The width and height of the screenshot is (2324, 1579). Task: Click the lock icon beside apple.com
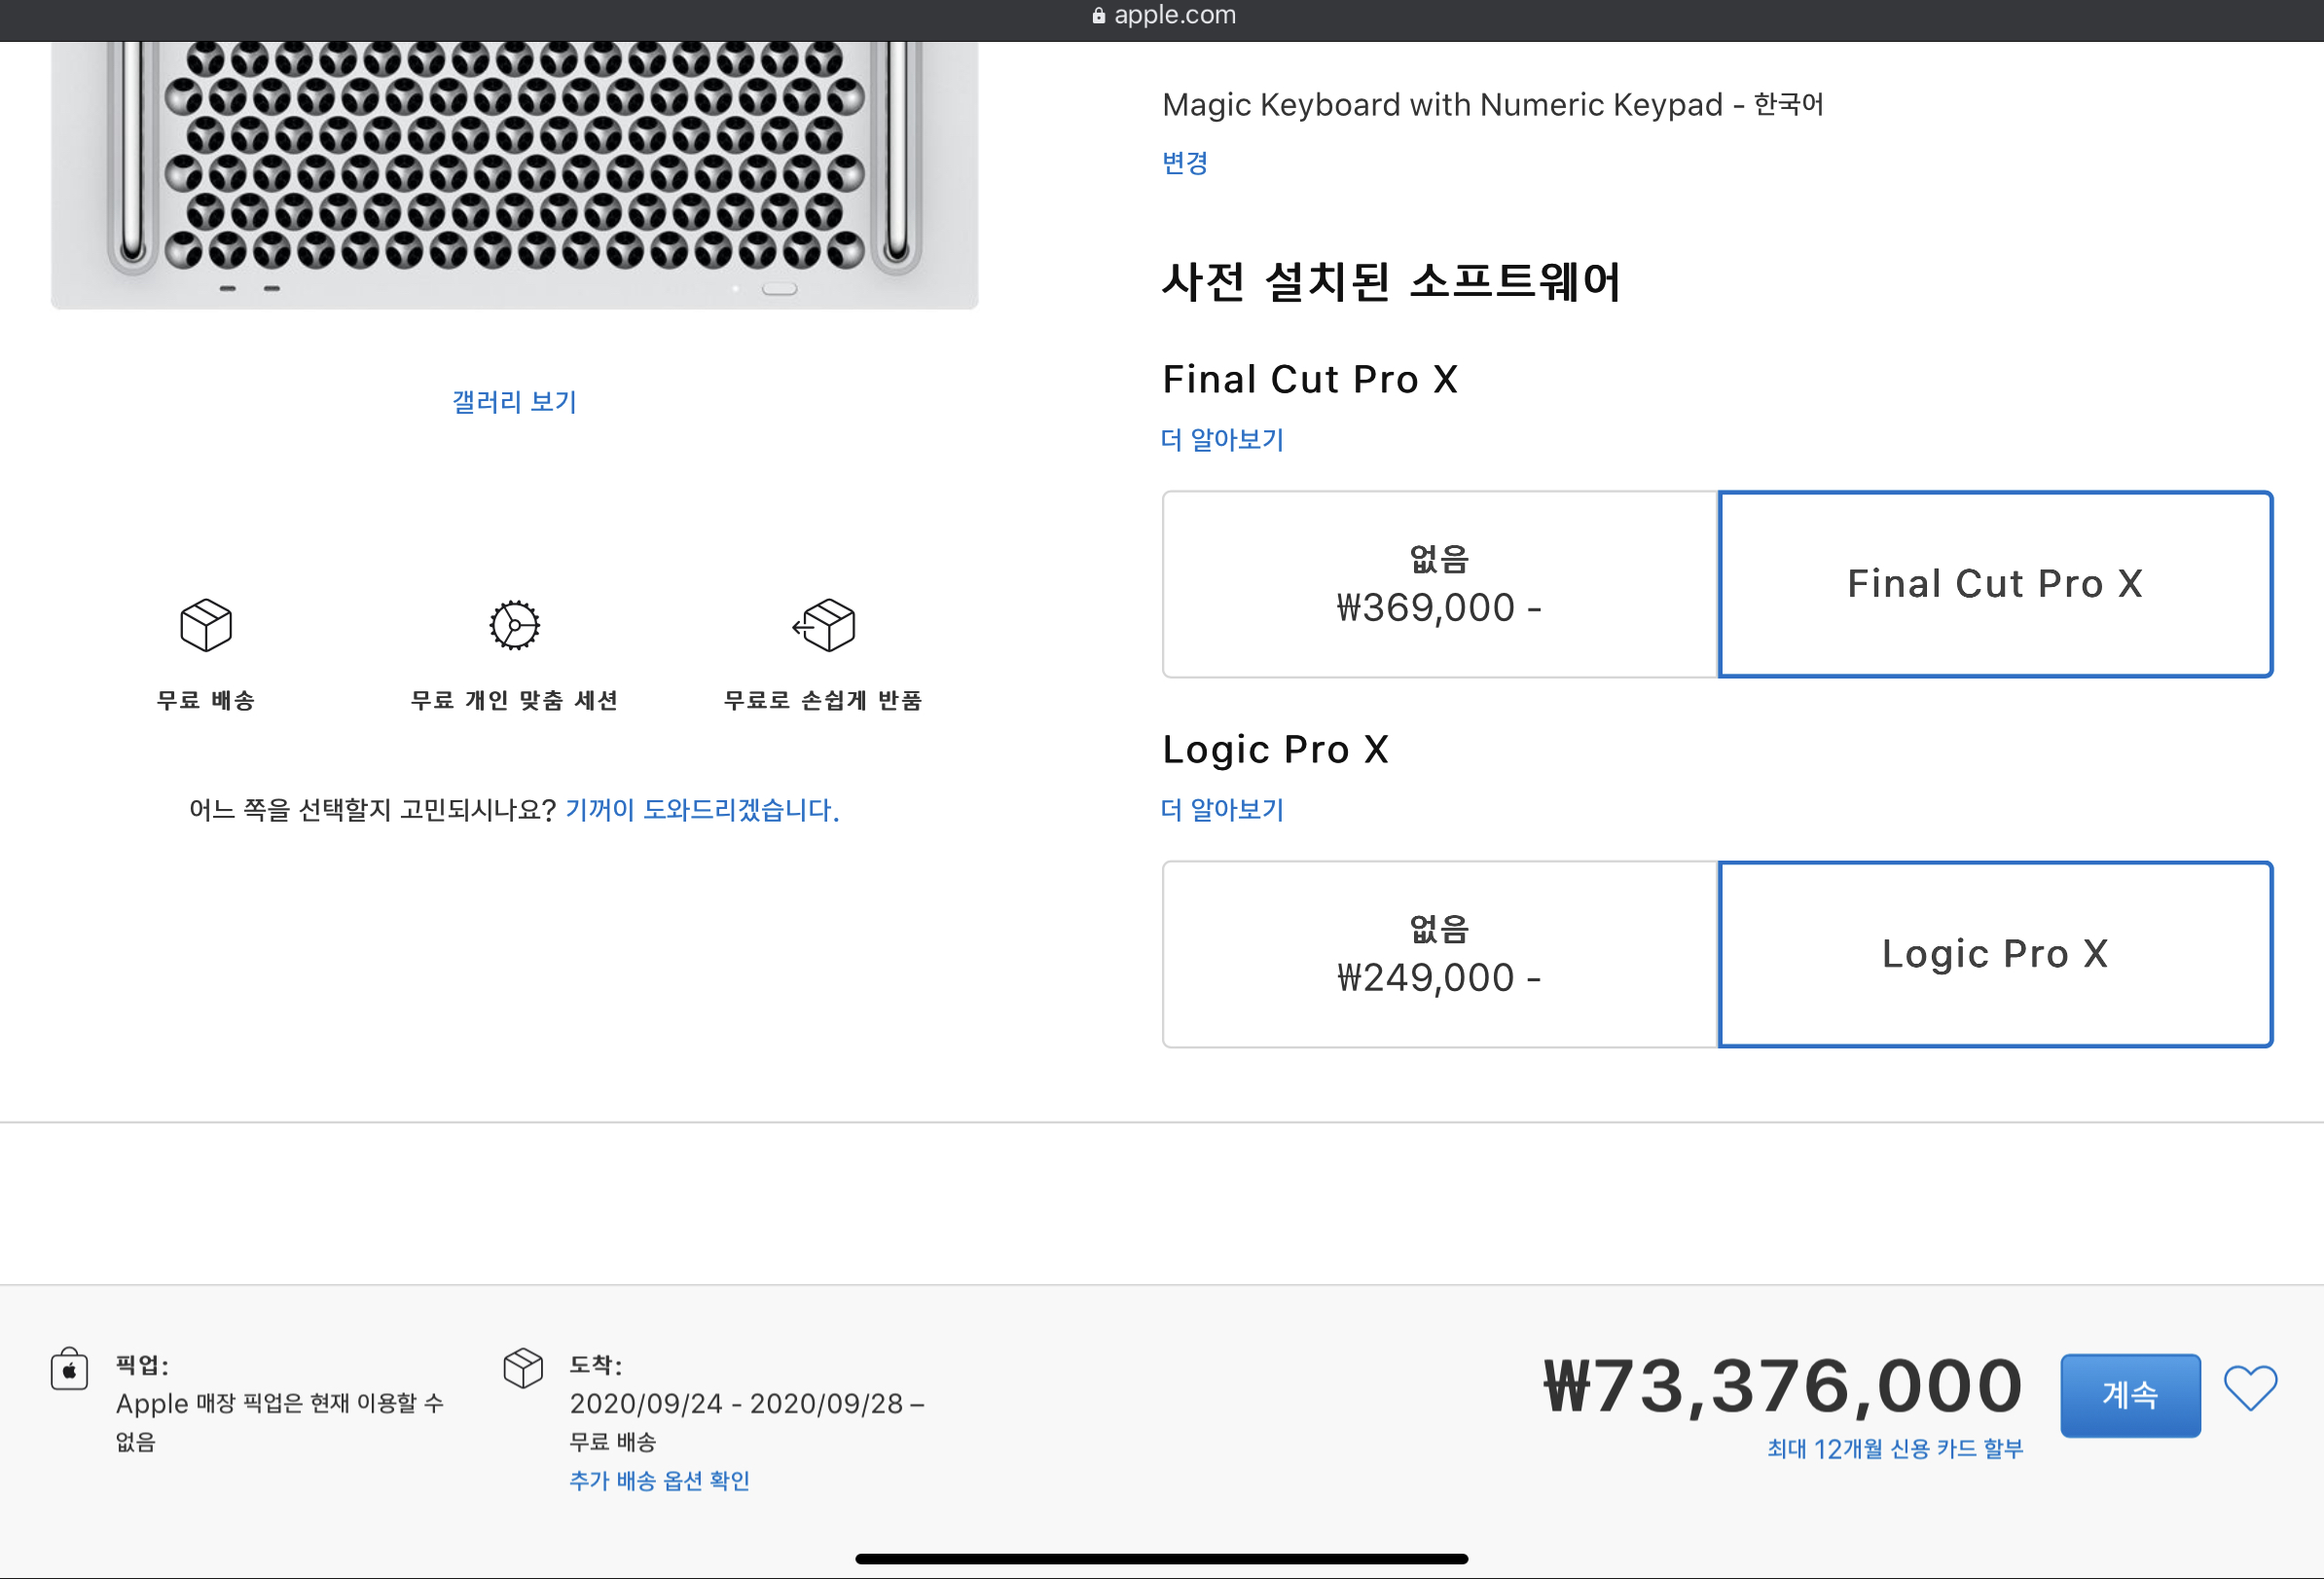point(1098,15)
